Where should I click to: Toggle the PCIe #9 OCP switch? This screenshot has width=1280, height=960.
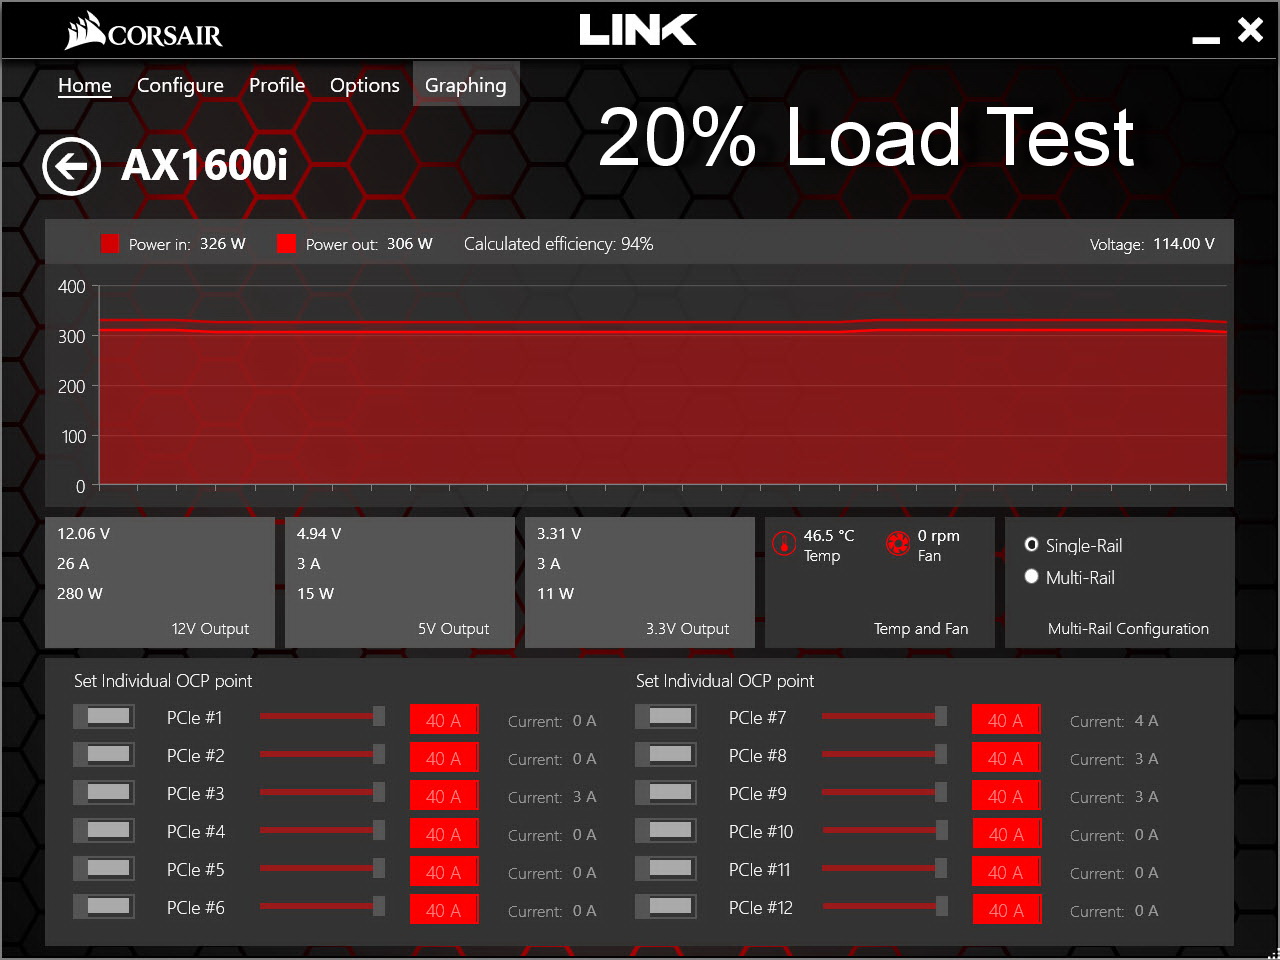coord(666,793)
